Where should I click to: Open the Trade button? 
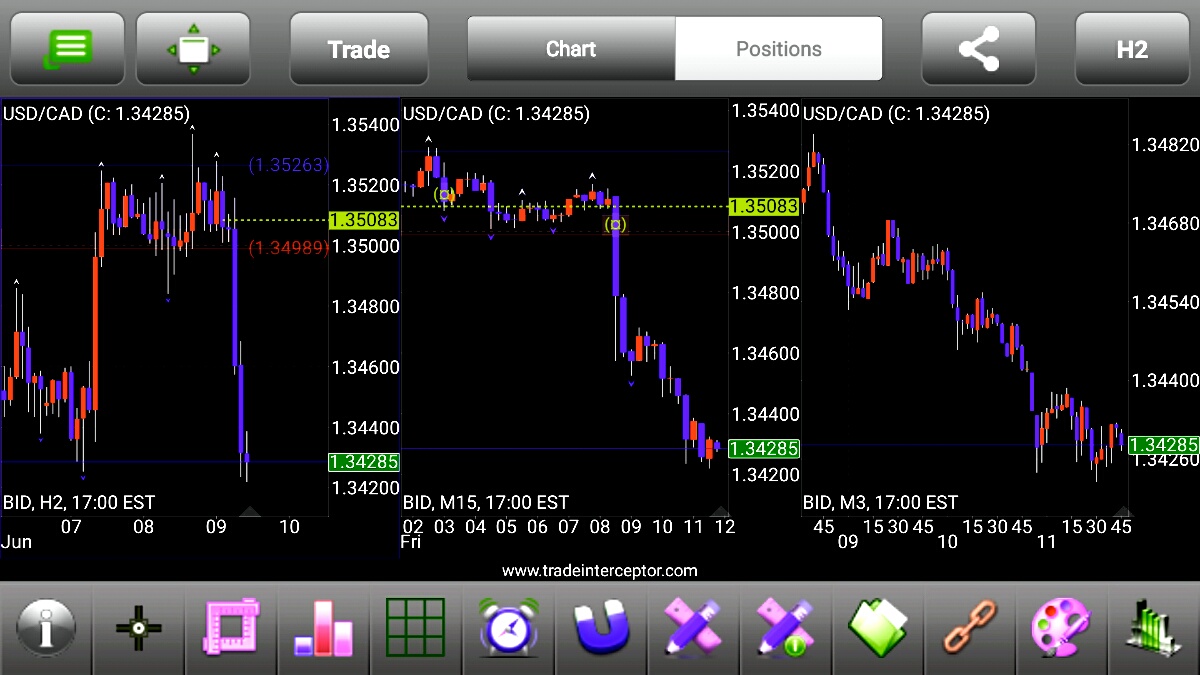[359, 48]
